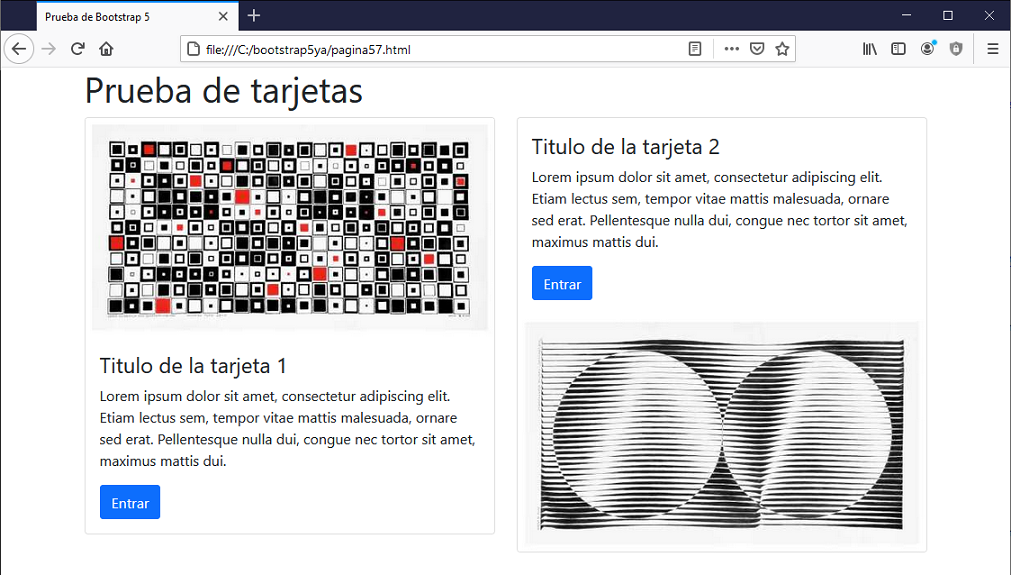Screen dimensions: 1011x575
Task: Go back to the previous page
Action: (19, 49)
